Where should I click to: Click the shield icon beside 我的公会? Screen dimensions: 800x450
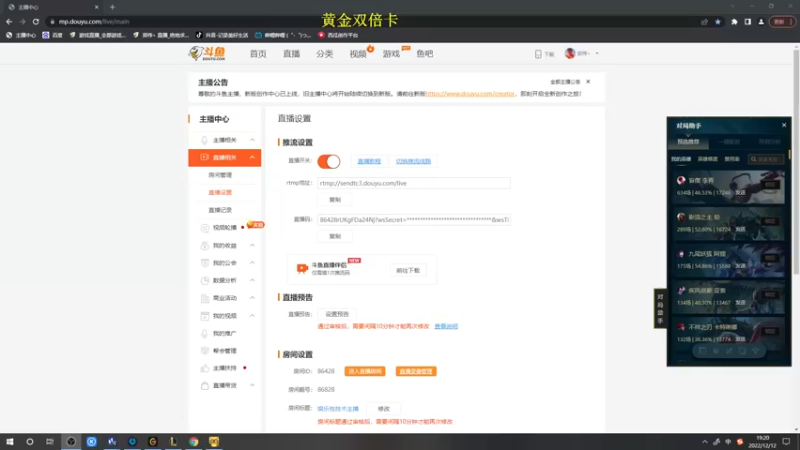tap(205, 263)
